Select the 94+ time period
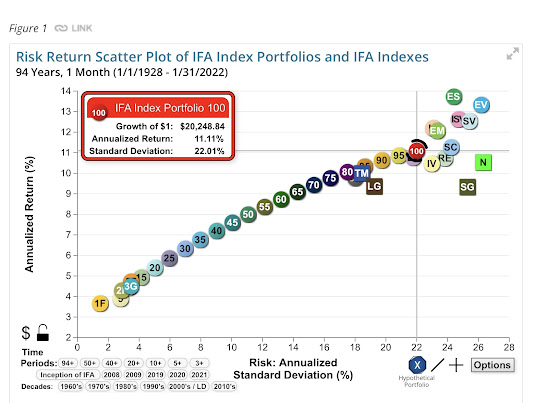This screenshot has width=535, height=403. tap(68, 363)
